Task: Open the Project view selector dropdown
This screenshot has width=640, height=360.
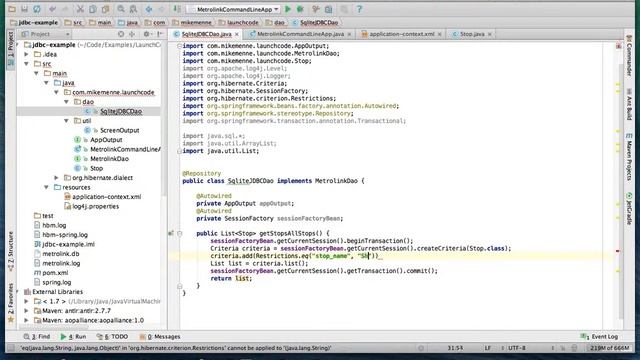Action: tap(46, 34)
